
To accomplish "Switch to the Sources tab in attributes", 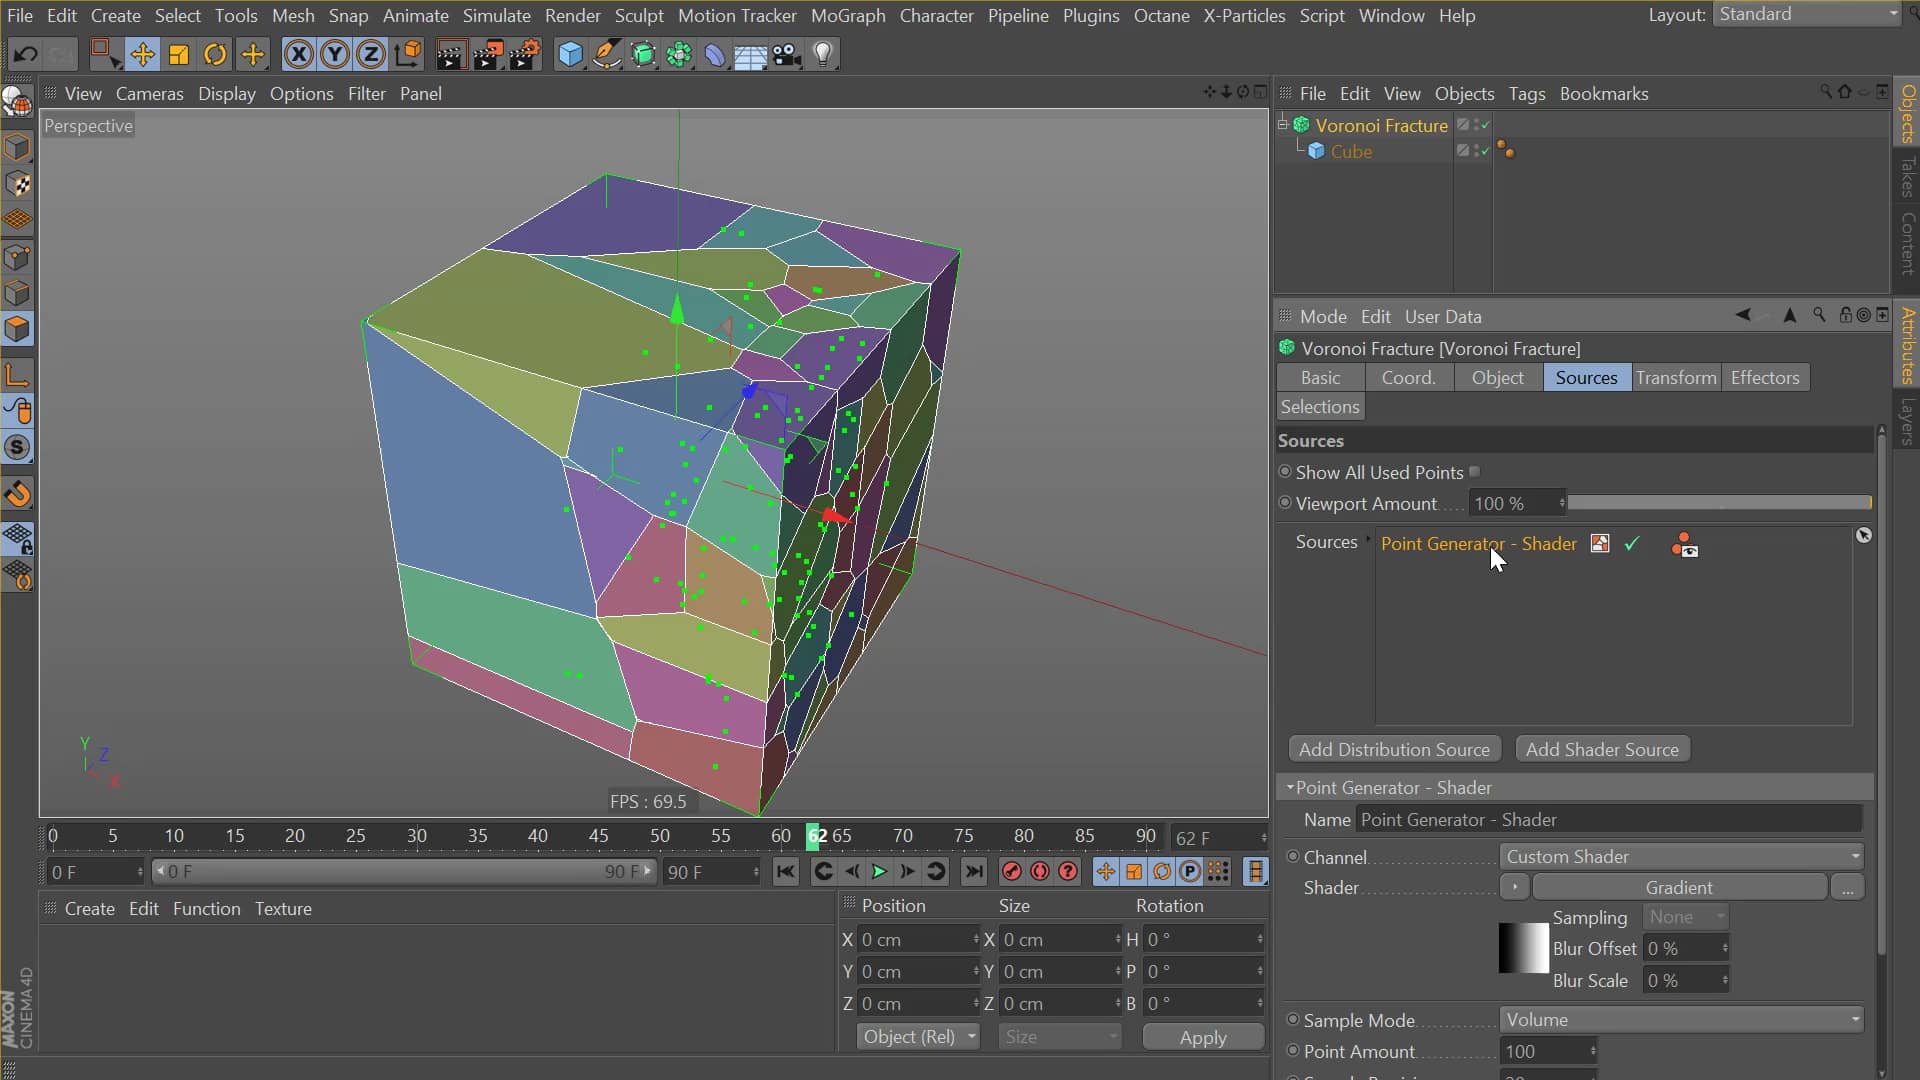I will pos(1587,377).
